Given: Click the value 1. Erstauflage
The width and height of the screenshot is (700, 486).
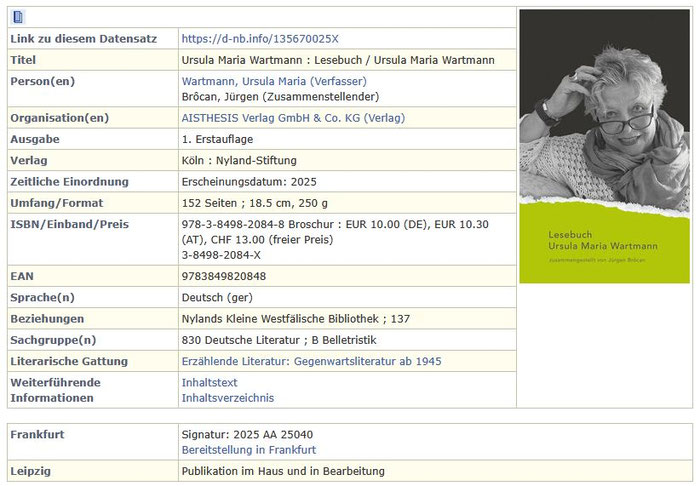Looking at the screenshot, I should click(x=217, y=139).
